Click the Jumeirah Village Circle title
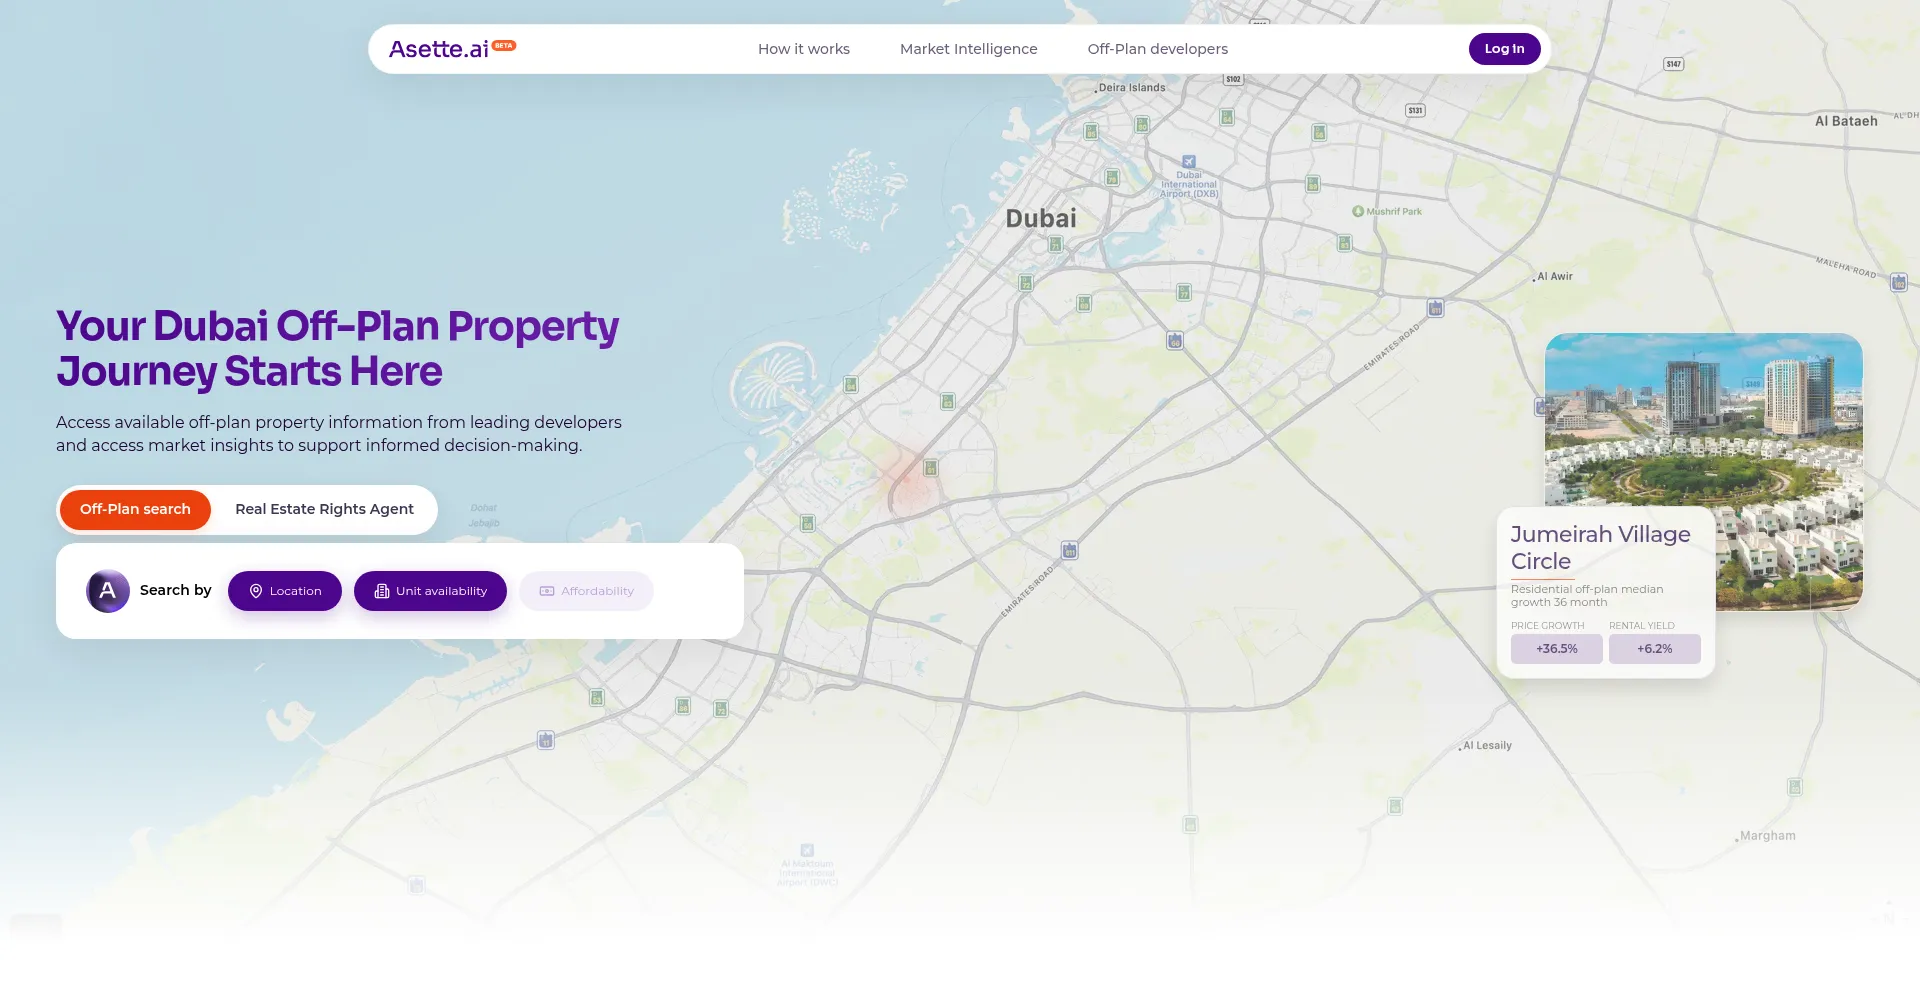This screenshot has height=993, width=1920. [x=1600, y=548]
